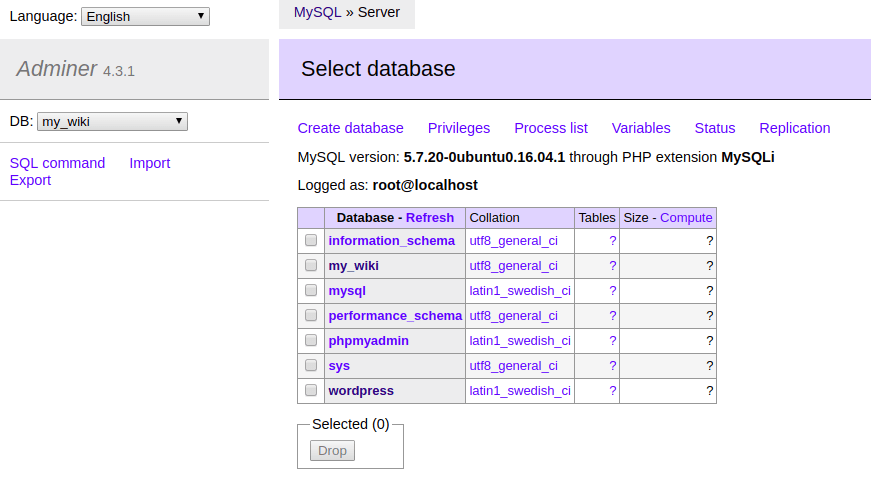This screenshot has width=871, height=486.
Task: Click latin1_swedish_ci collation of phpmyadmin
Action: point(520,340)
